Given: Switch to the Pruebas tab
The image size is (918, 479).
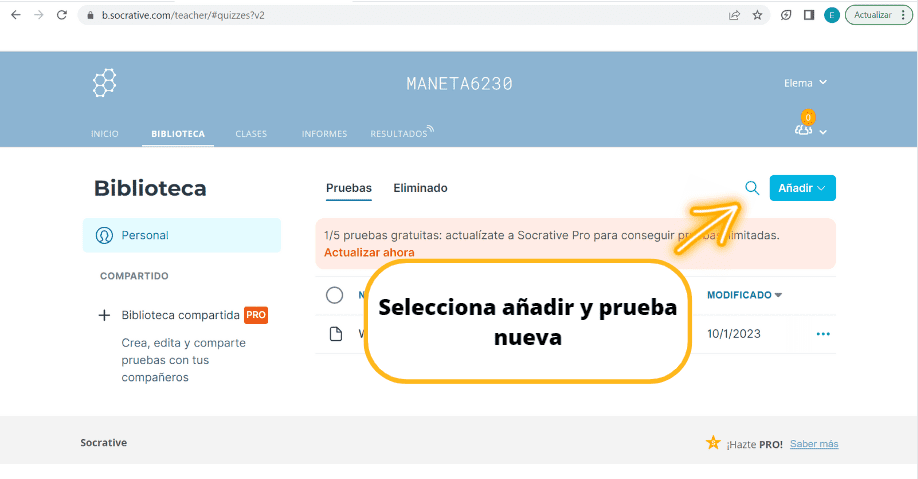Looking at the screenshot, I should pos(349,188).
